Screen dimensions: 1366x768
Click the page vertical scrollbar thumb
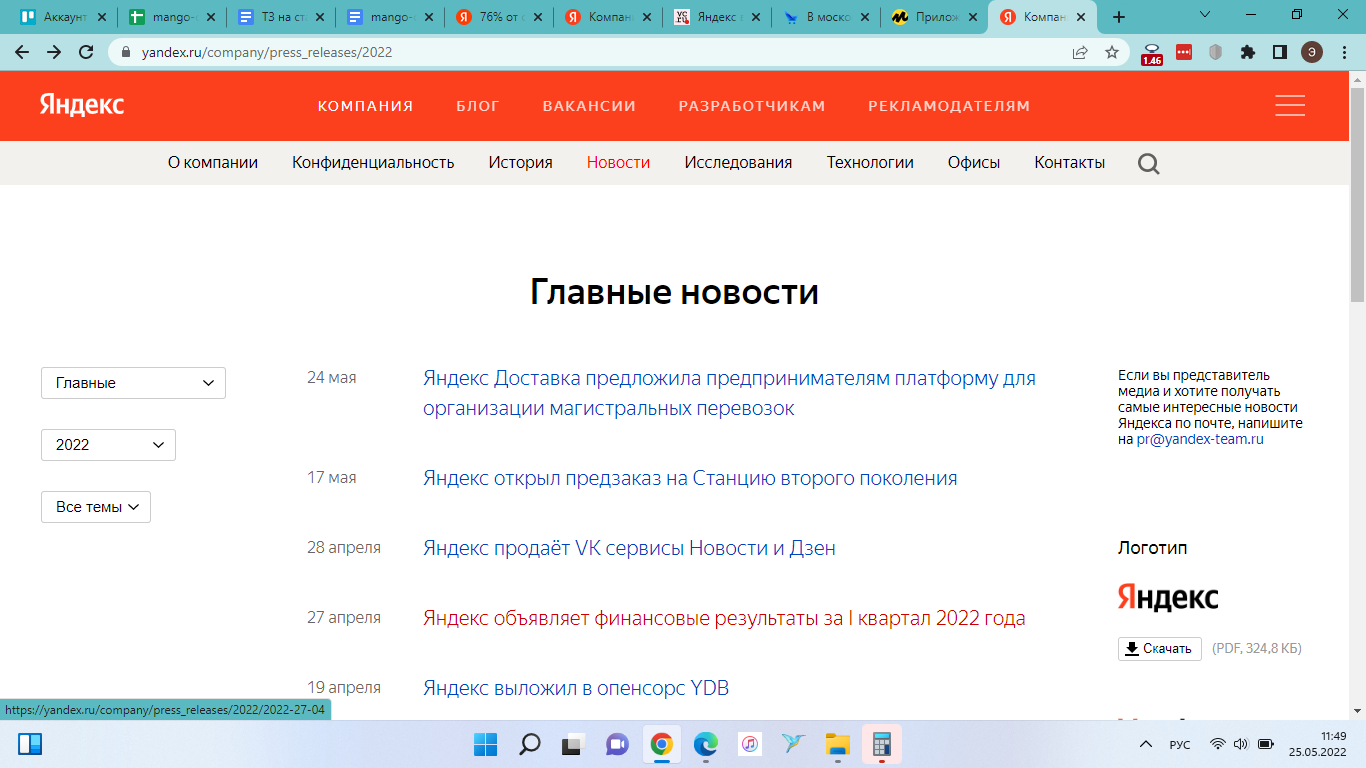[x=1357, y=195]
